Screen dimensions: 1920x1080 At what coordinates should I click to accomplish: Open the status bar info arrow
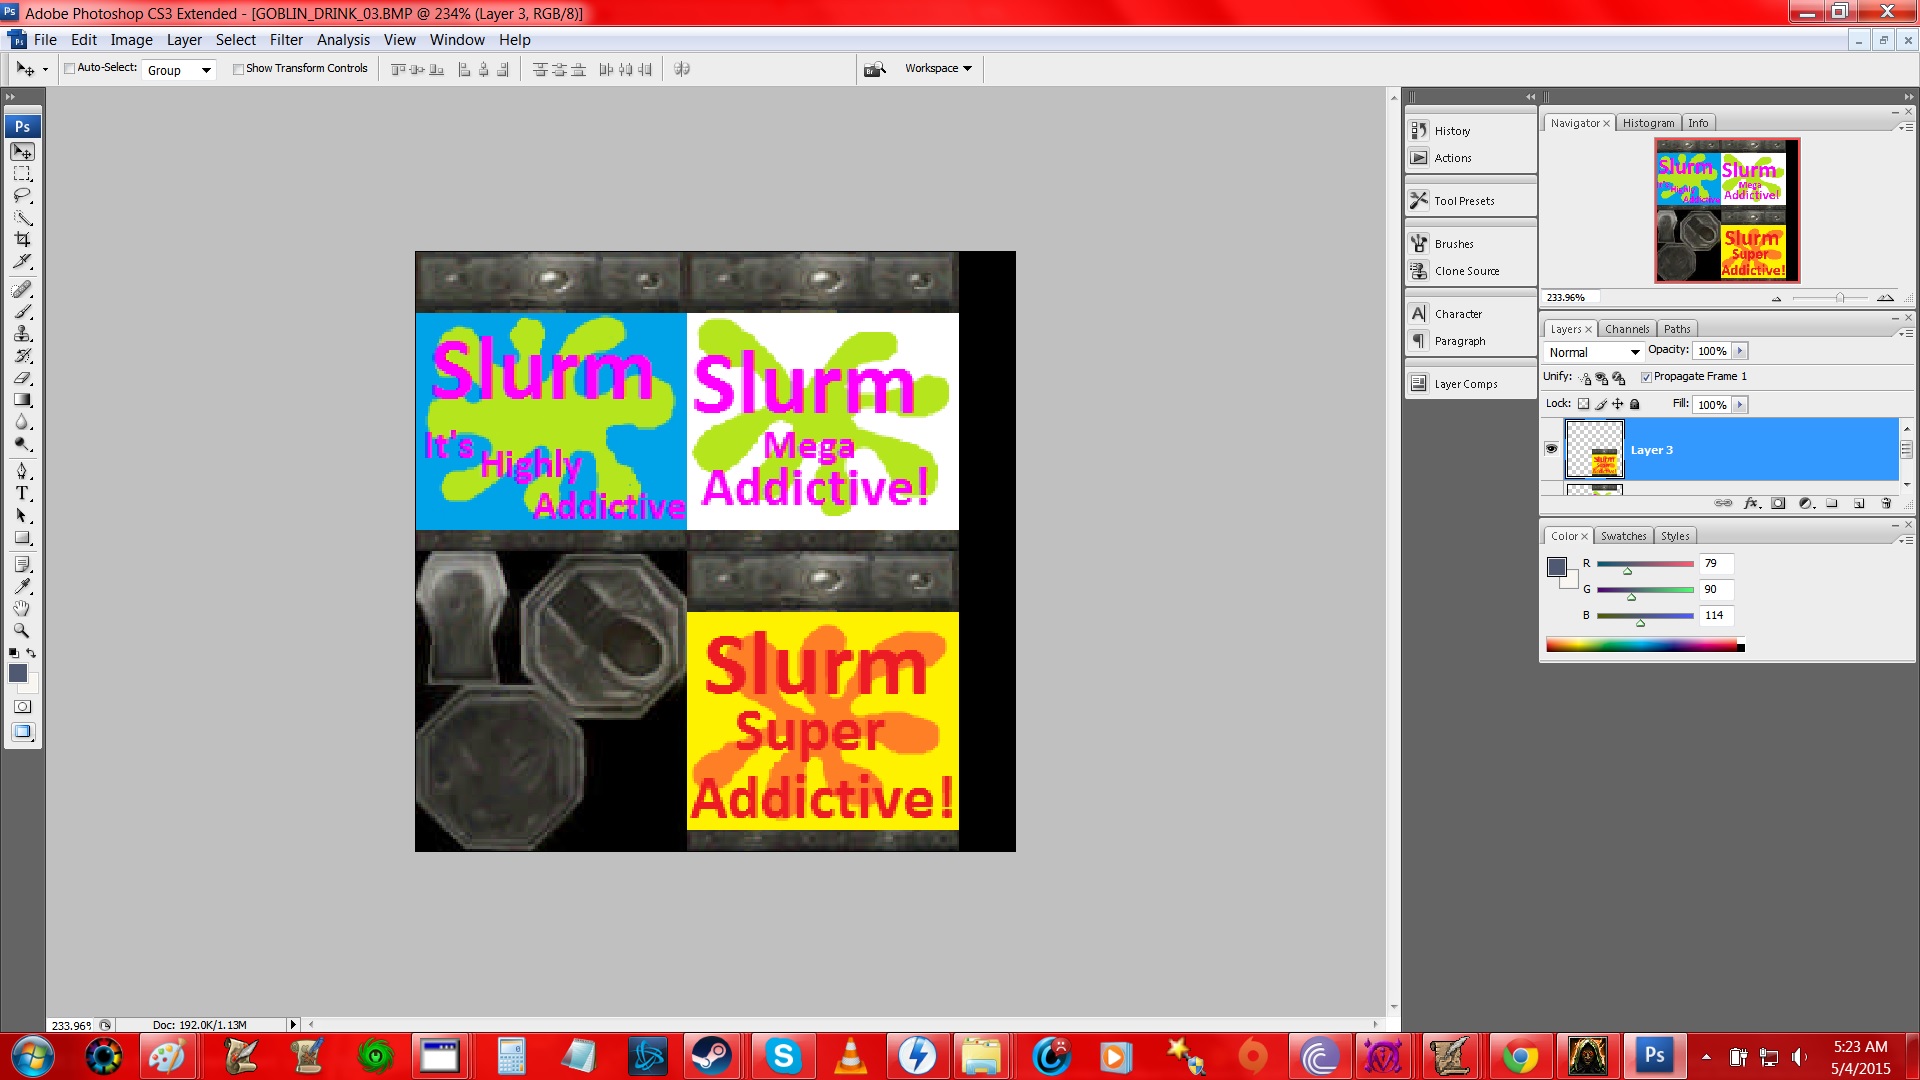pyautogui.click(x=293, y=1024)
